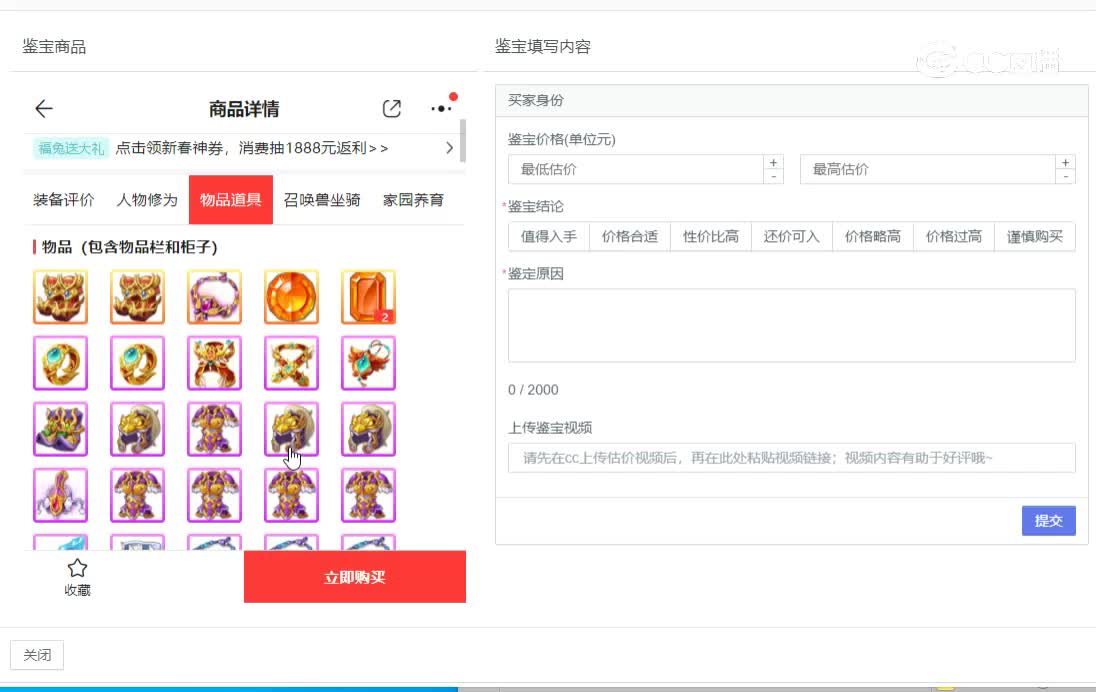Decrease the 最高估价 value with minus
Viewport: 1096px width, 692px height.
pyautogui.click(x=1065, y=177)
